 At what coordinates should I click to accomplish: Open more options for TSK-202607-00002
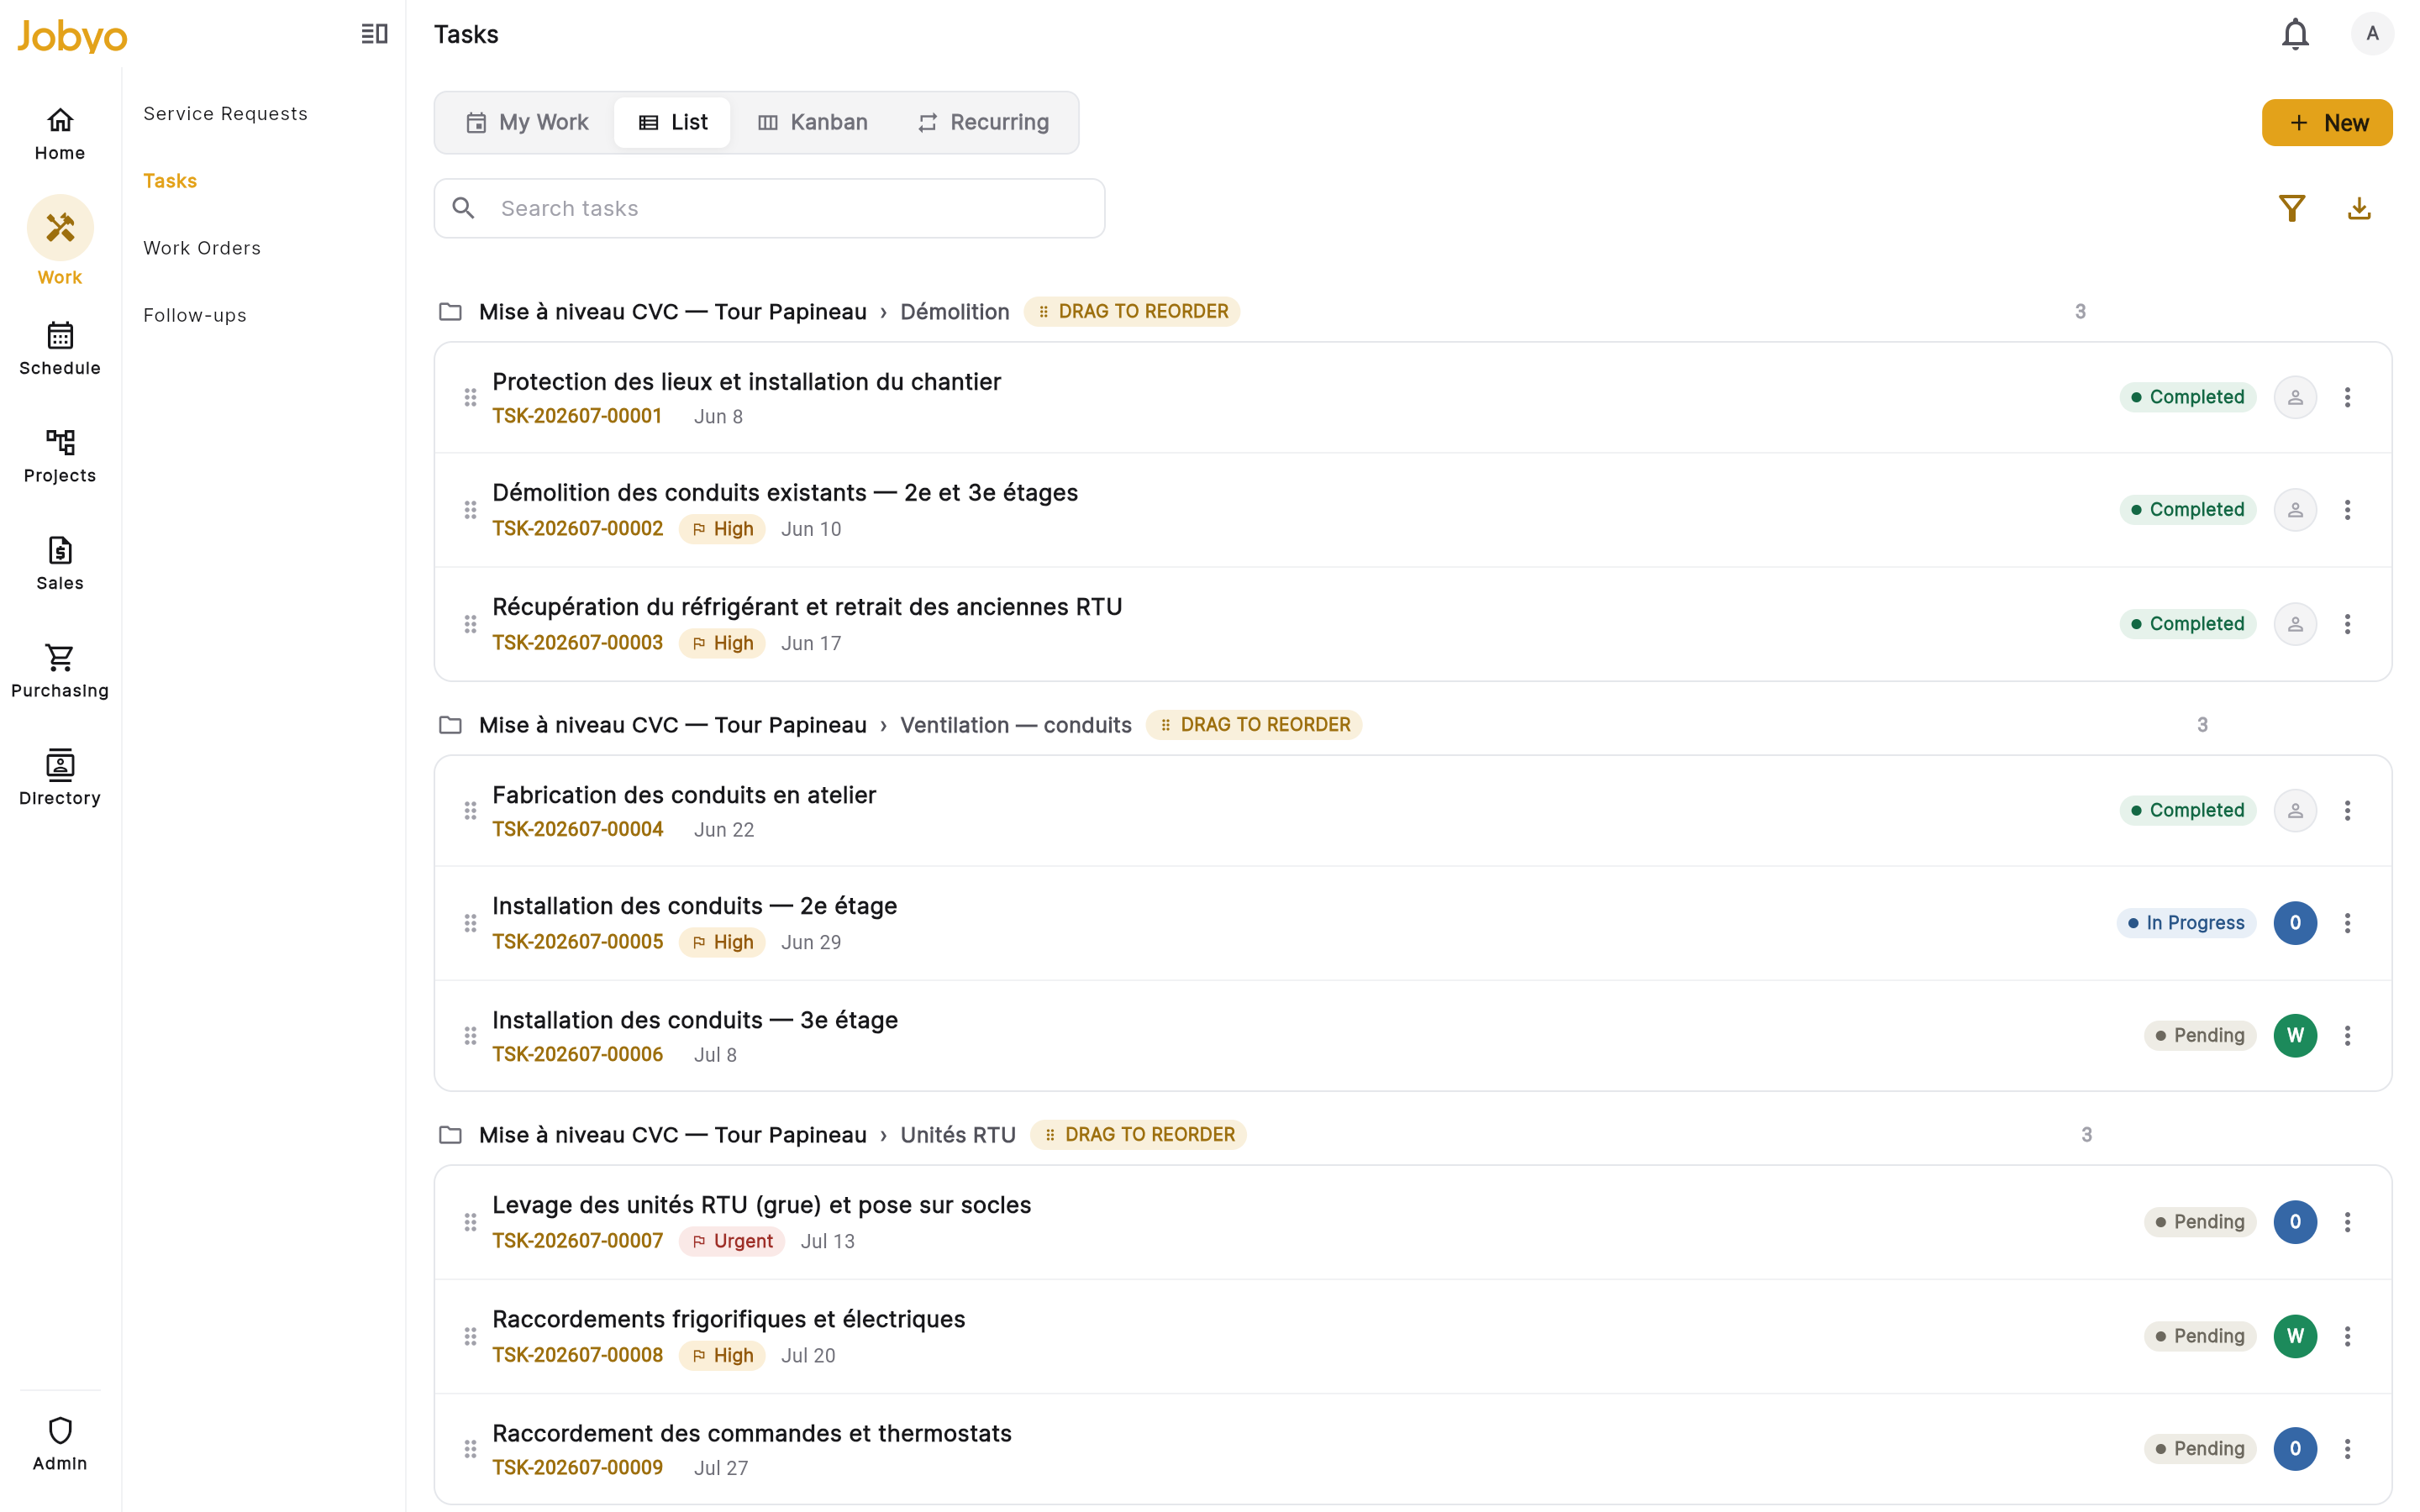(2347, 510)
